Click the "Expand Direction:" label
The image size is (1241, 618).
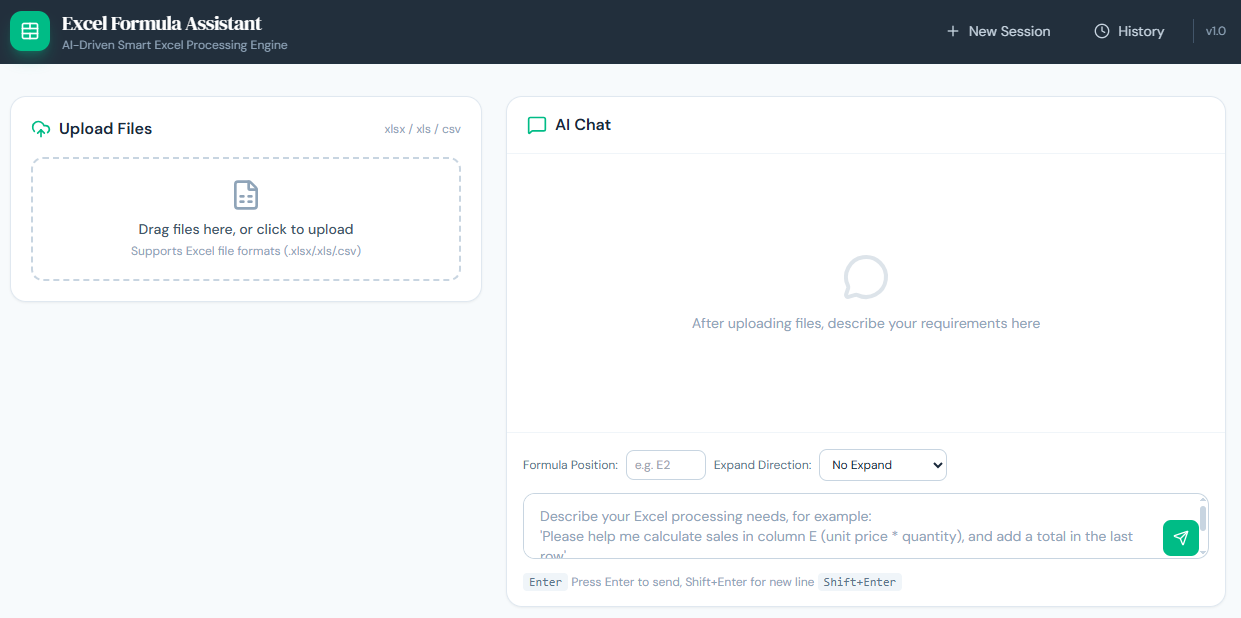[x=763, y=465]
